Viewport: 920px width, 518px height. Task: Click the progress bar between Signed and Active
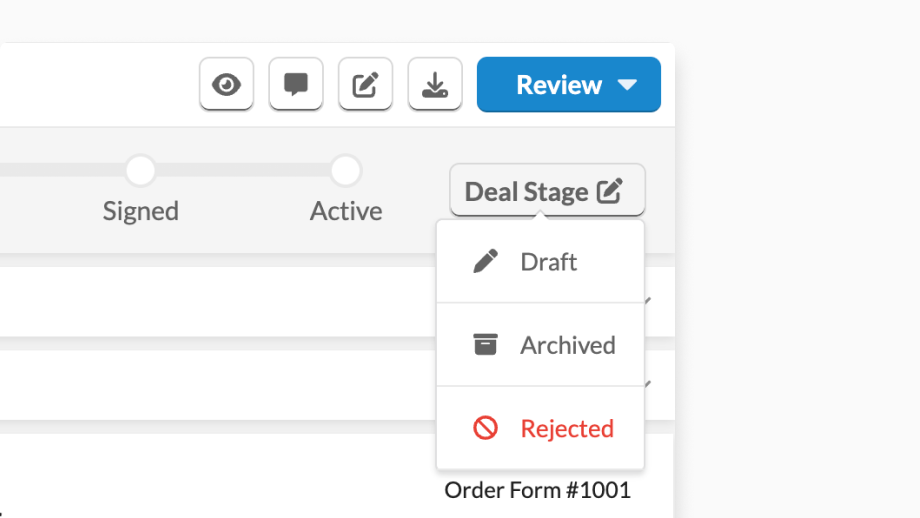click(243, 170)
